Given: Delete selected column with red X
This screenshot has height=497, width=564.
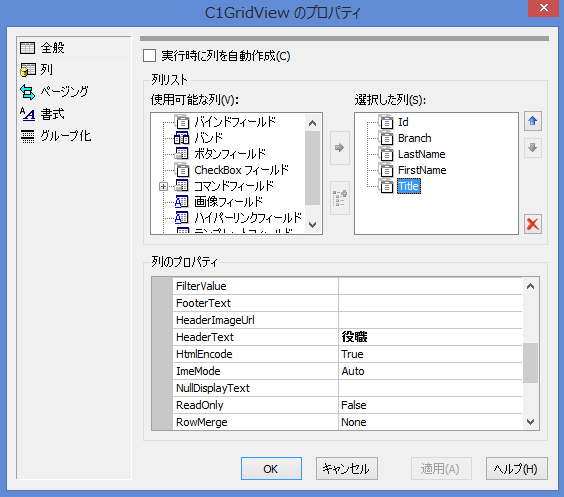Looking at the screenshot, I should click(533, 224).
